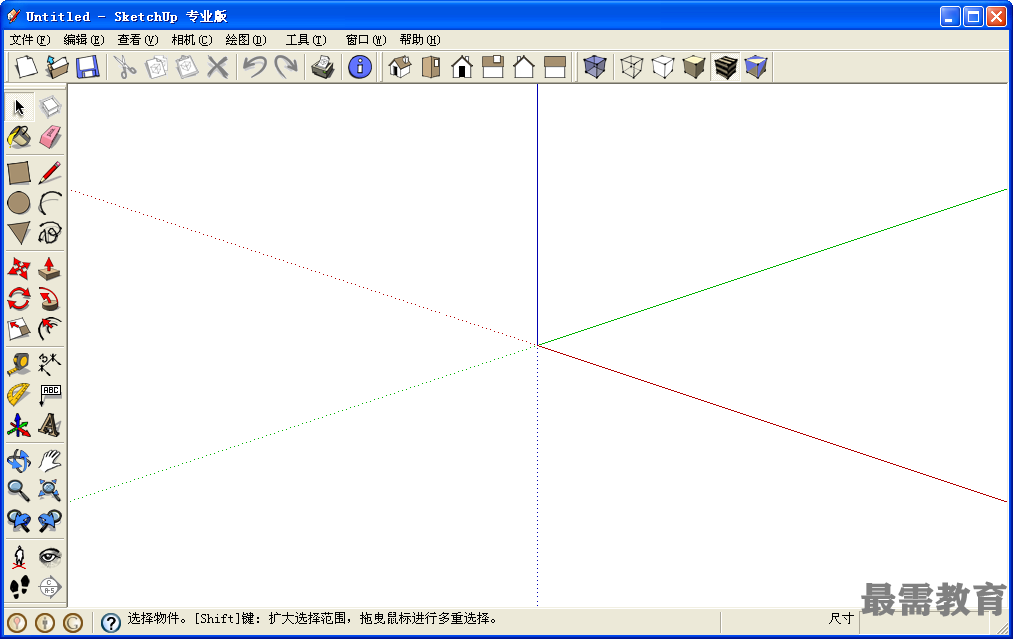The image size is (1013, 639).
Task: Click the status bar help question icon
Action: 110,622
